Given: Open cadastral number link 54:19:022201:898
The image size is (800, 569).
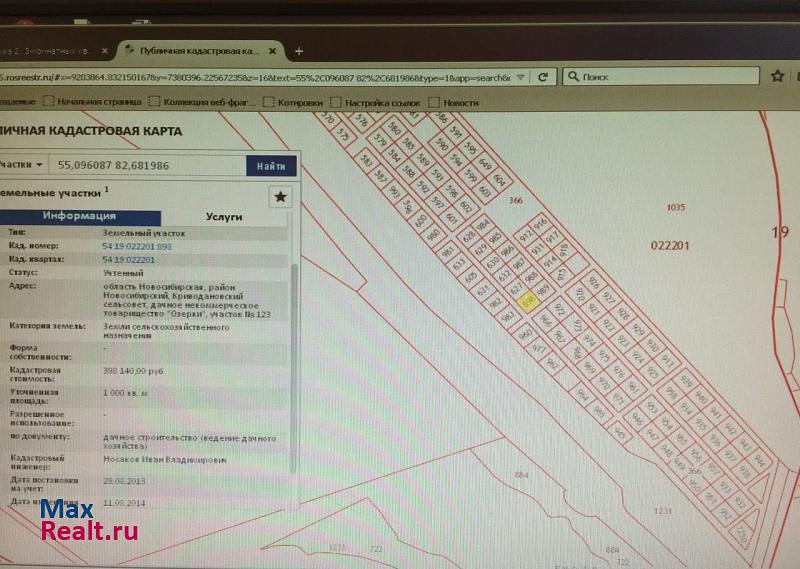Looking at the screenshot, I should [x=136, y=246].
